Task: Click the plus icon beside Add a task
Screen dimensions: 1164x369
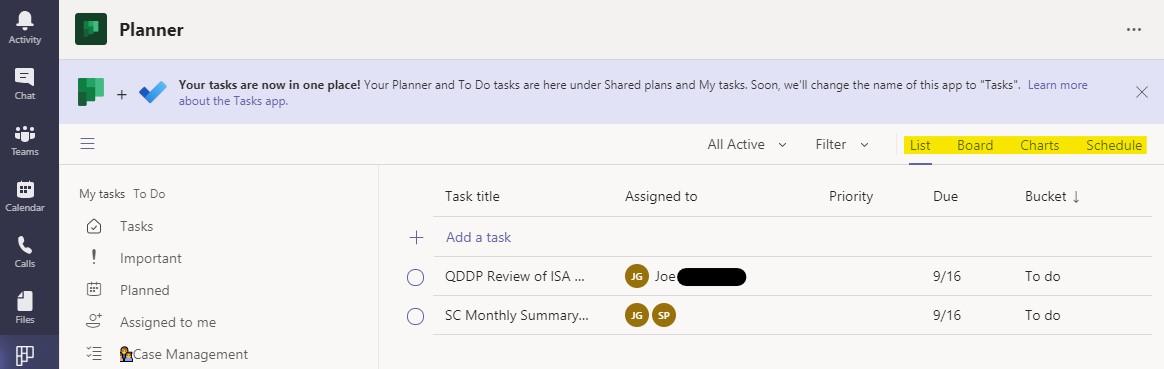Action: coord(416,238)
